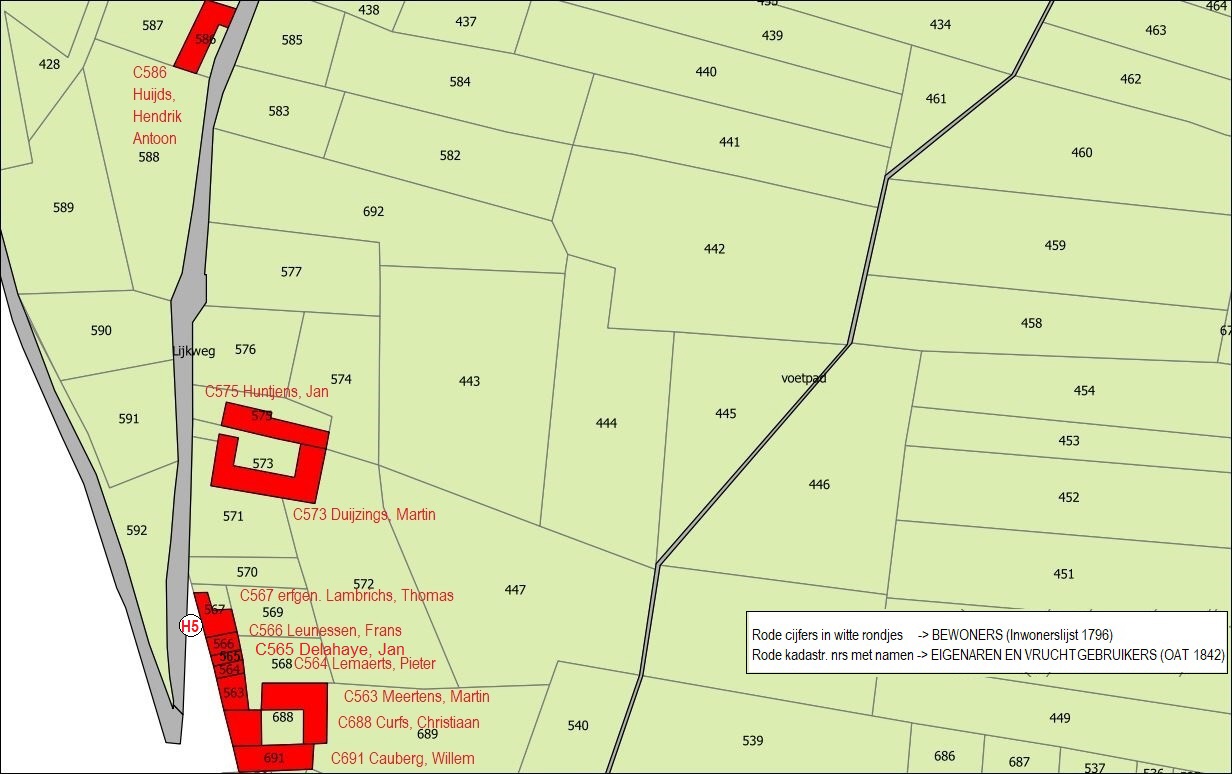Select parcel number 442

tap(714, 249)
